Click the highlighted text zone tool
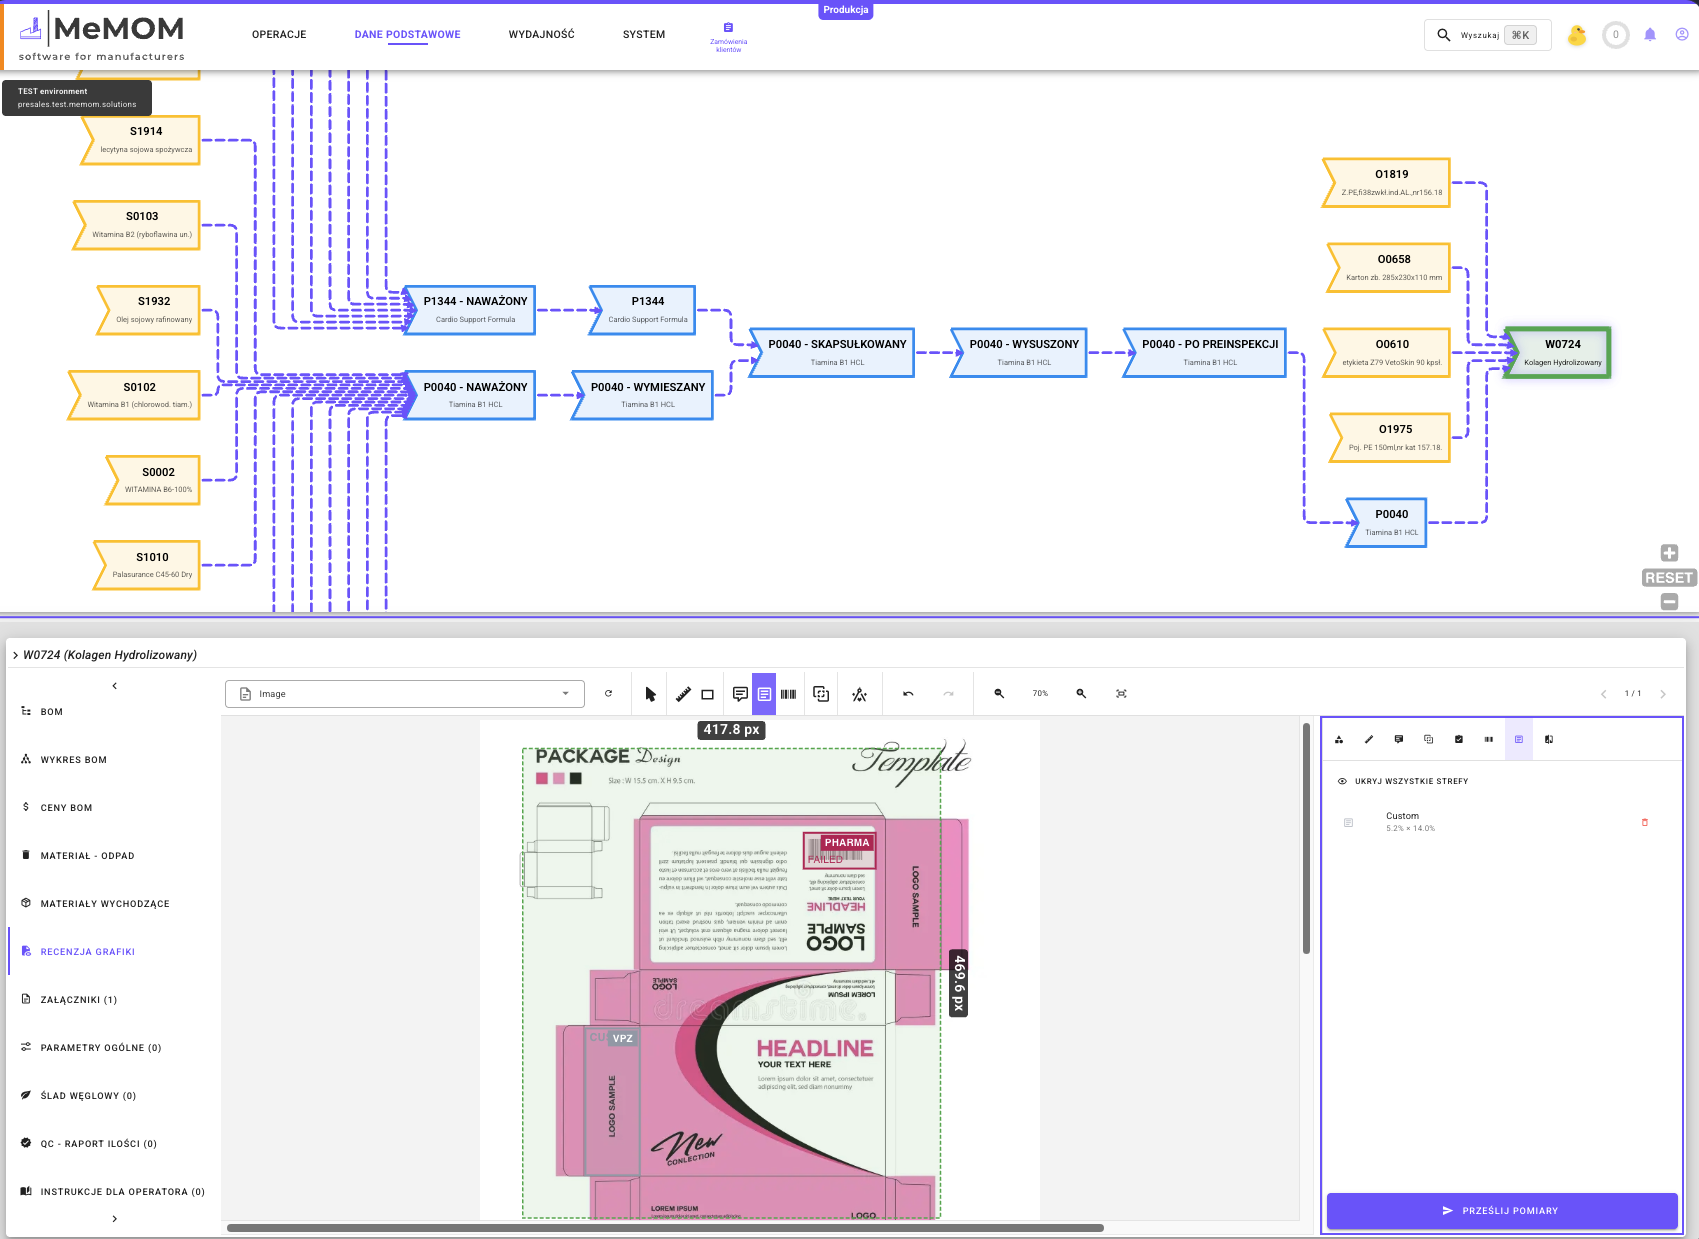Viewport: 1699px width, 1239px height. [764, 694]
